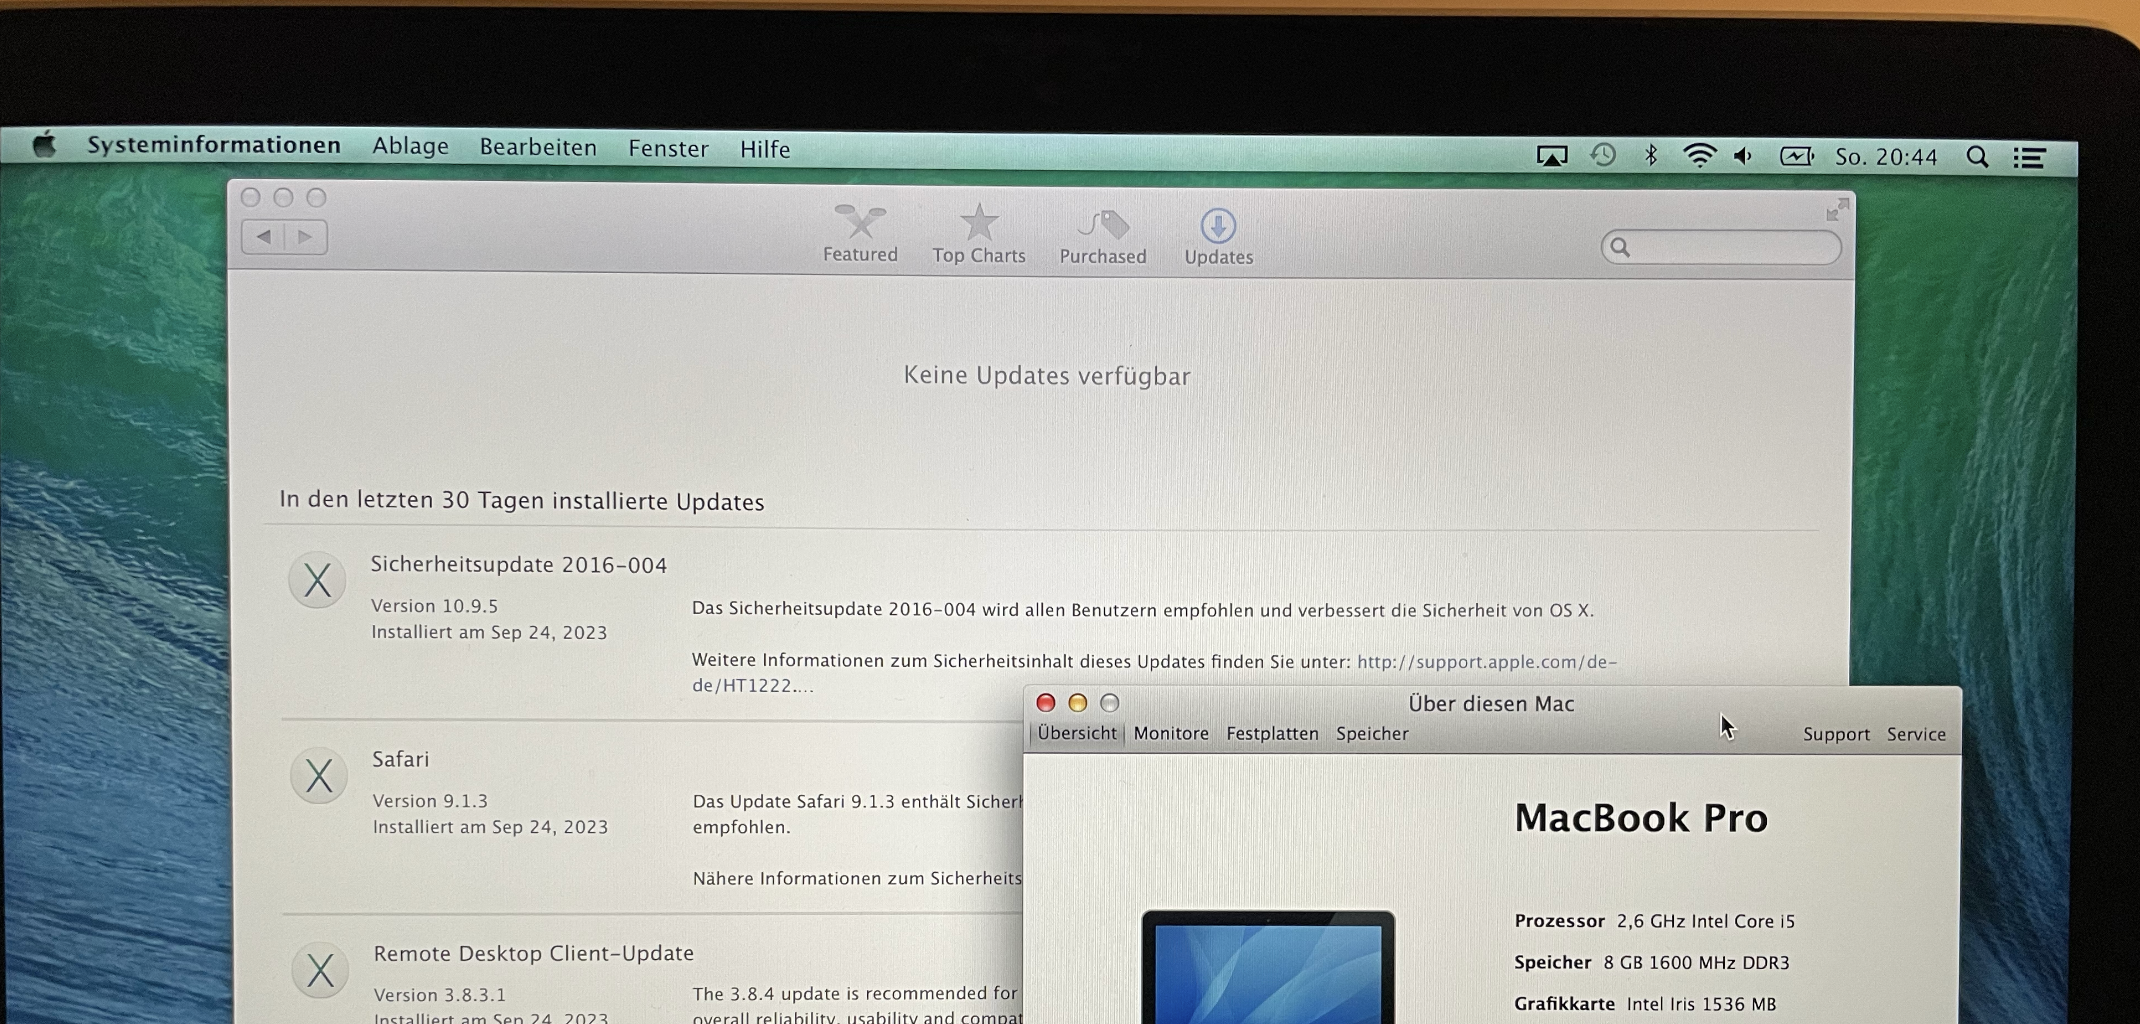This screenshot has height=1024, width=2140.
Task: Click the MacBook Pro heading
Action: (x=1641, y=818)
